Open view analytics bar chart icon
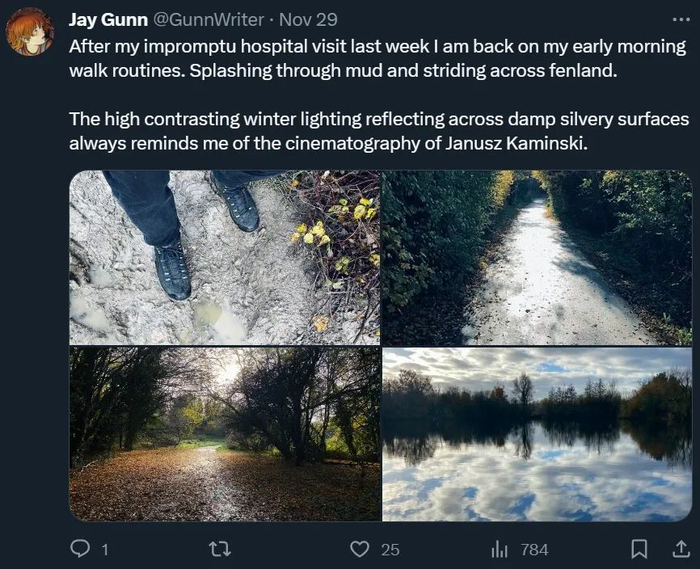The image size is (700, 569). (x=500, y=549)
